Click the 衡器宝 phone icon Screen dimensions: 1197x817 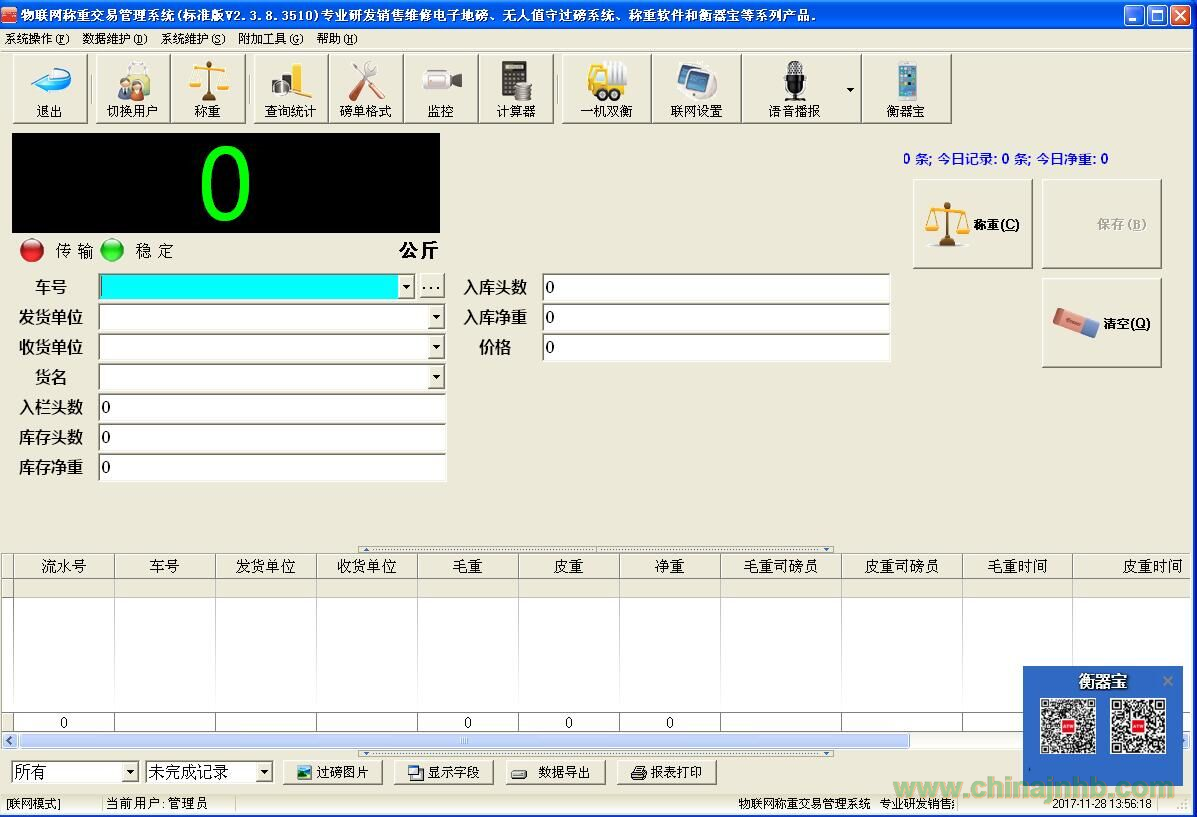point(906,89)
